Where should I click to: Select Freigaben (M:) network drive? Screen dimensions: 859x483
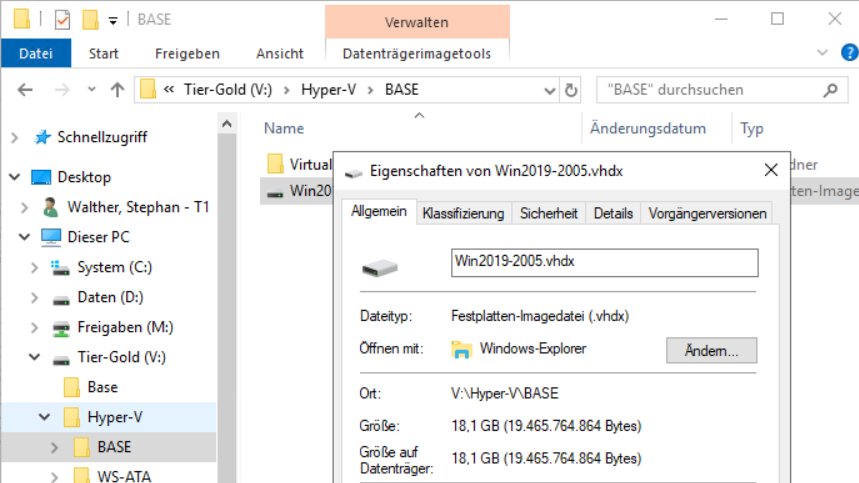point(125,327)
